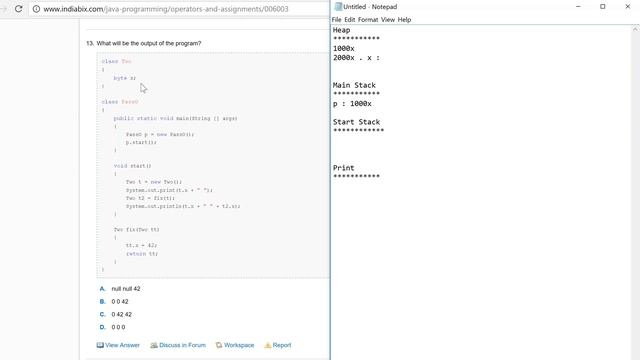The width and height of the screenshot is (640, 360).
Task: Click 'p.start();' code line
Action: (141, 142)
